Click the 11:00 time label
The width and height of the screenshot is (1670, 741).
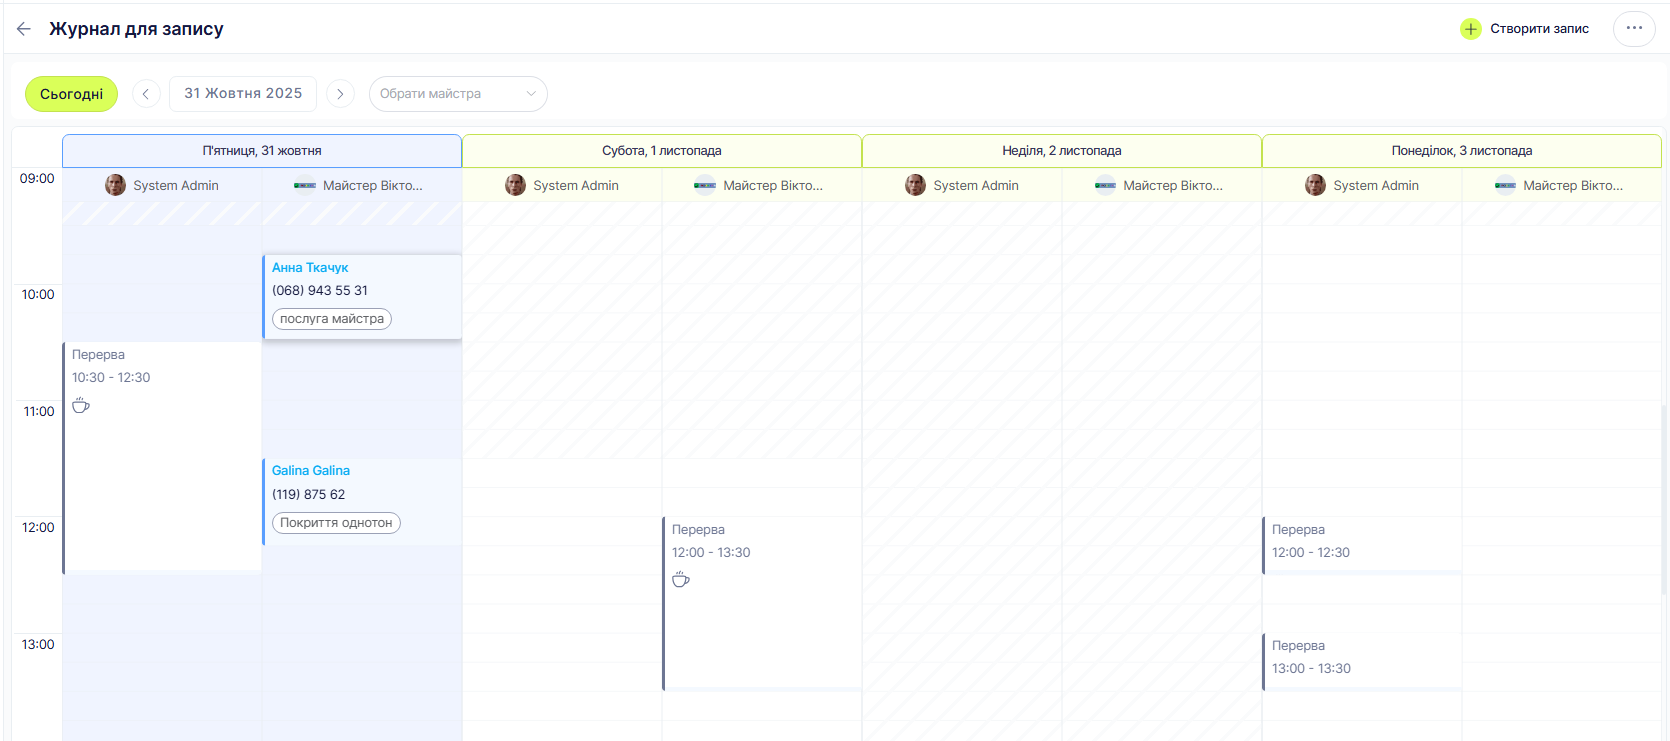click(x=39, y=412)
